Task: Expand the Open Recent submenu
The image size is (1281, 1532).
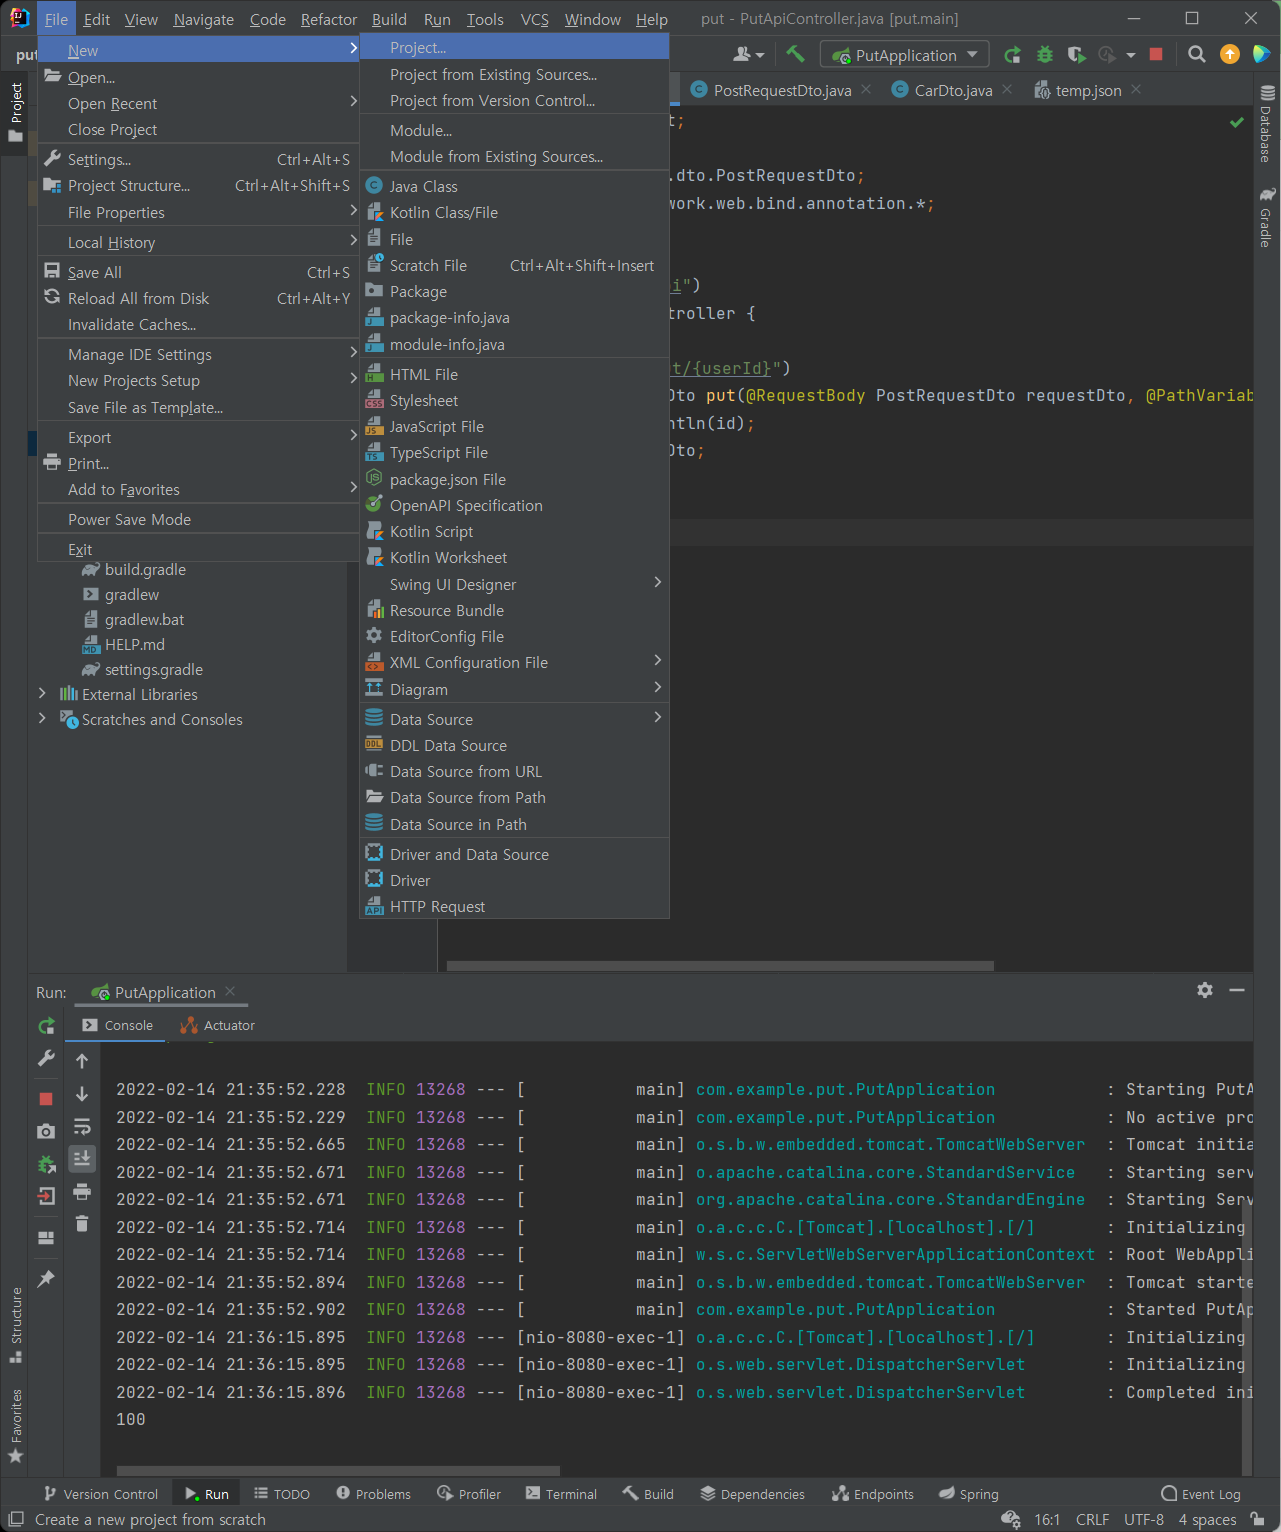Action: (198, 103)
